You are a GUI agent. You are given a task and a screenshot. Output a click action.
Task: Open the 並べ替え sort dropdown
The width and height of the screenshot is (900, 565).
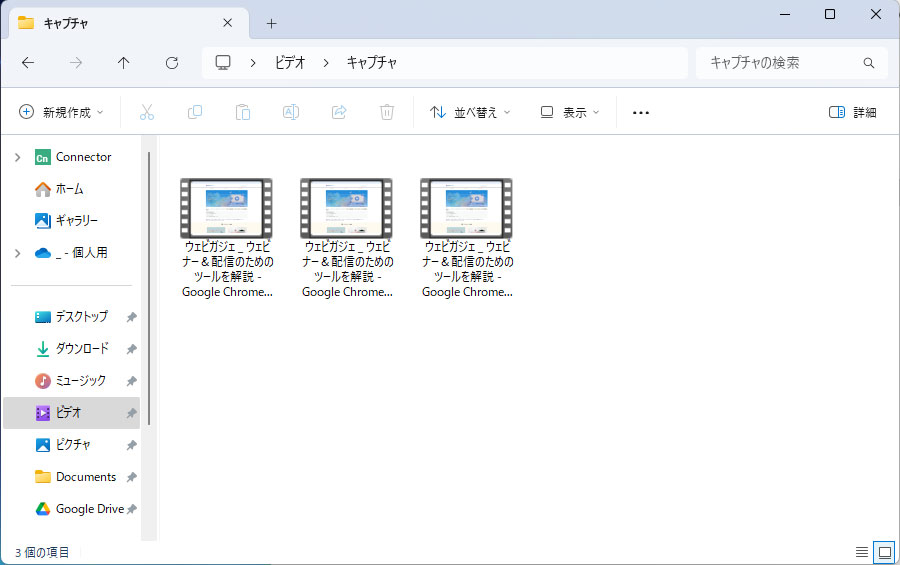pyautogui.click(x=470, y=112)
